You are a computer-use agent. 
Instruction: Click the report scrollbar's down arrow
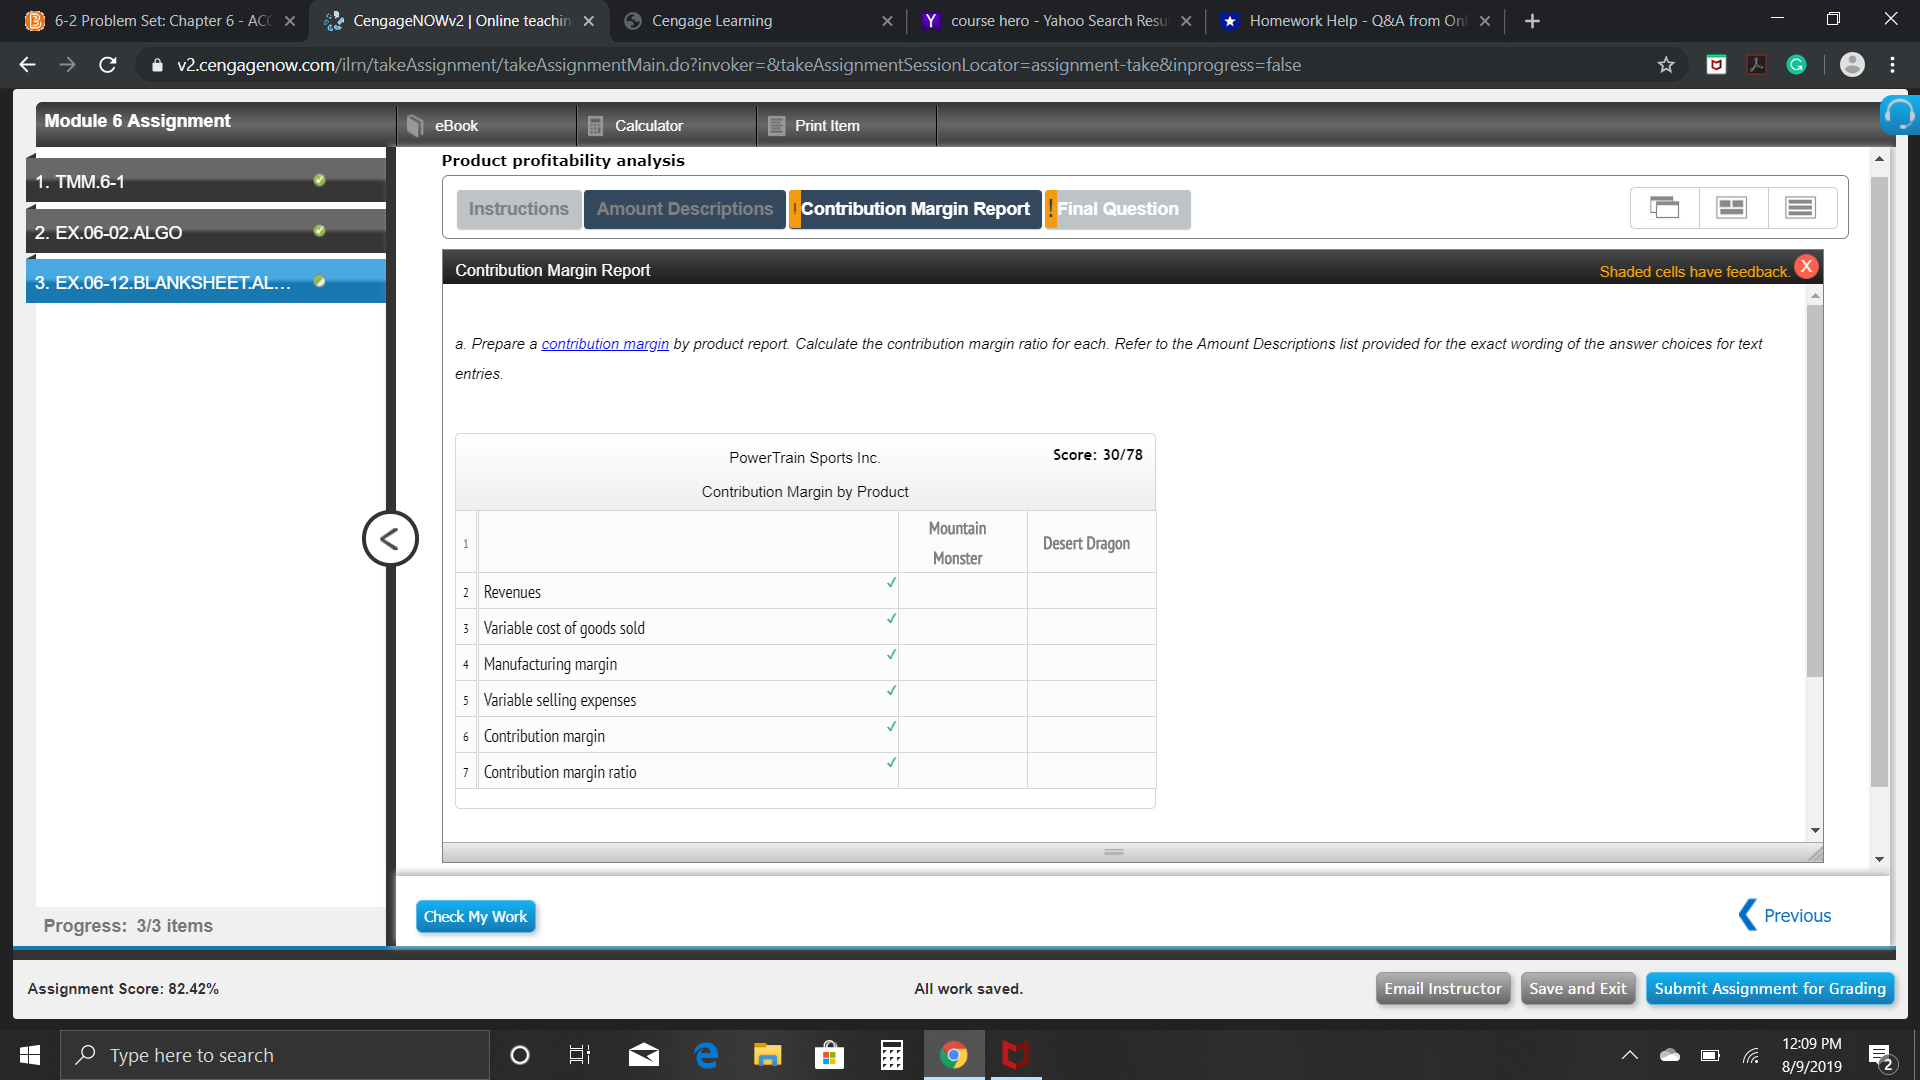coord(1815,828)
